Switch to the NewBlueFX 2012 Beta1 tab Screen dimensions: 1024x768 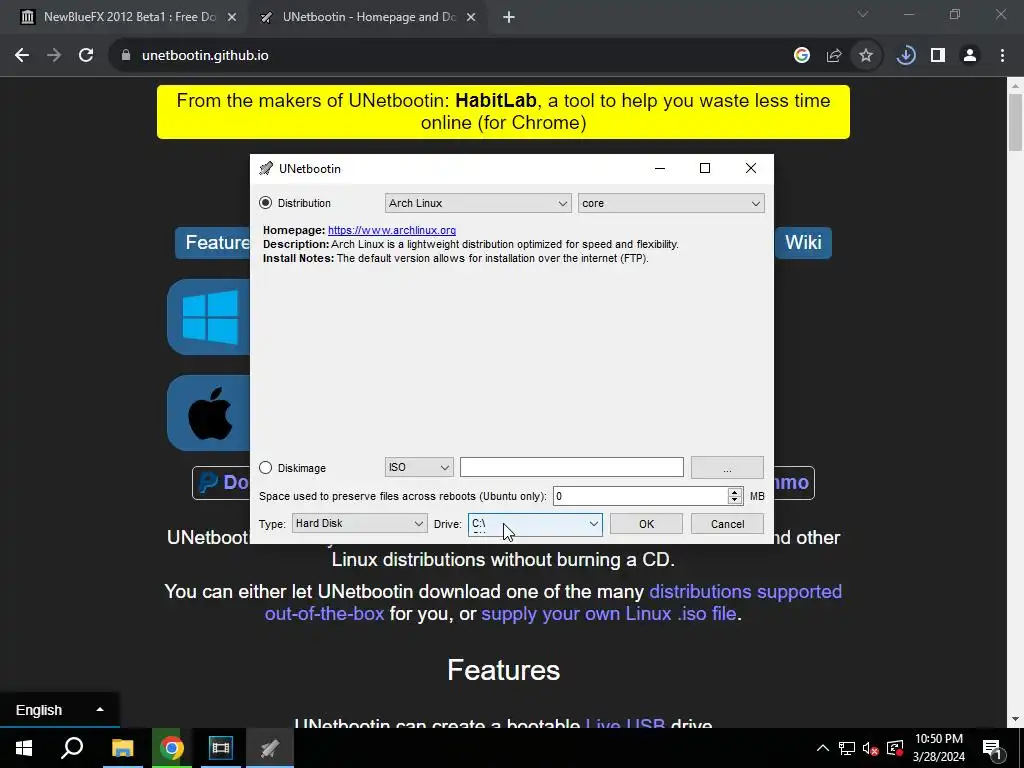(x=129, y=17)
